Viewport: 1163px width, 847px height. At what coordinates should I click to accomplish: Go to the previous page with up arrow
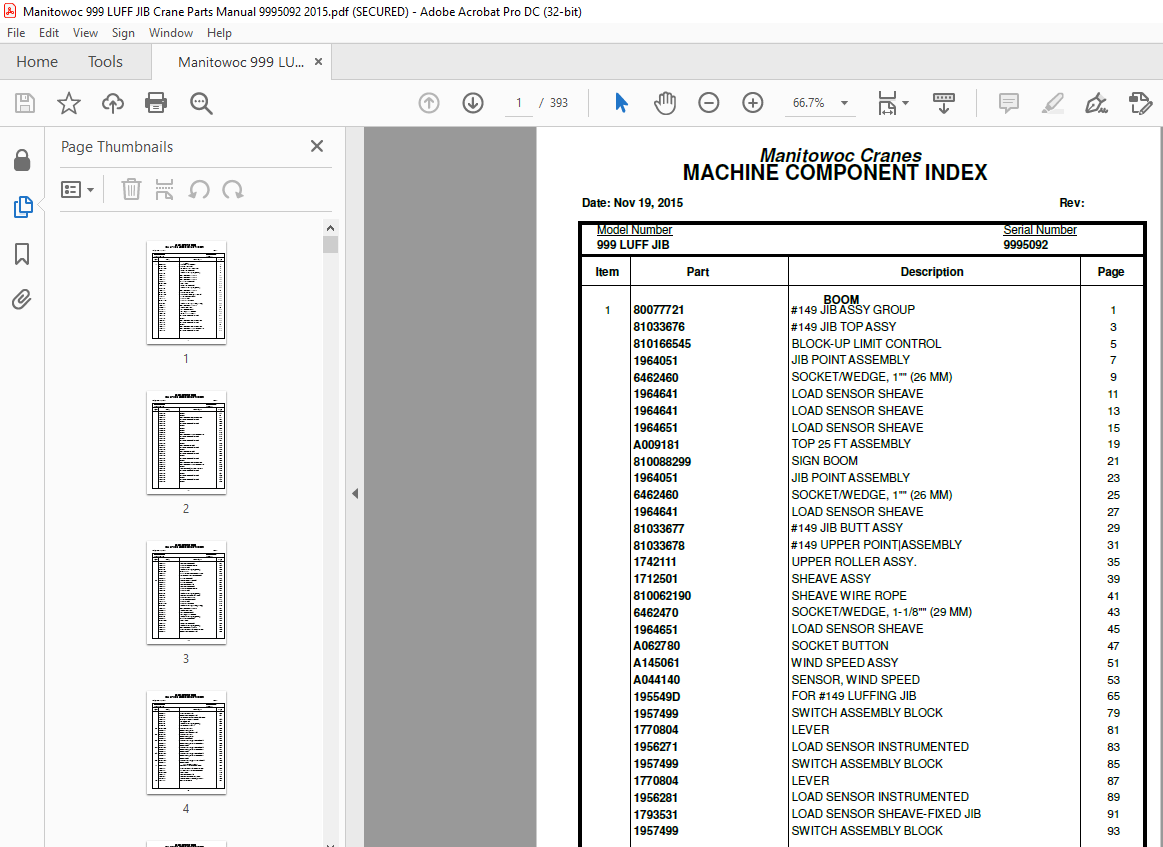click(x=429, y=103)
